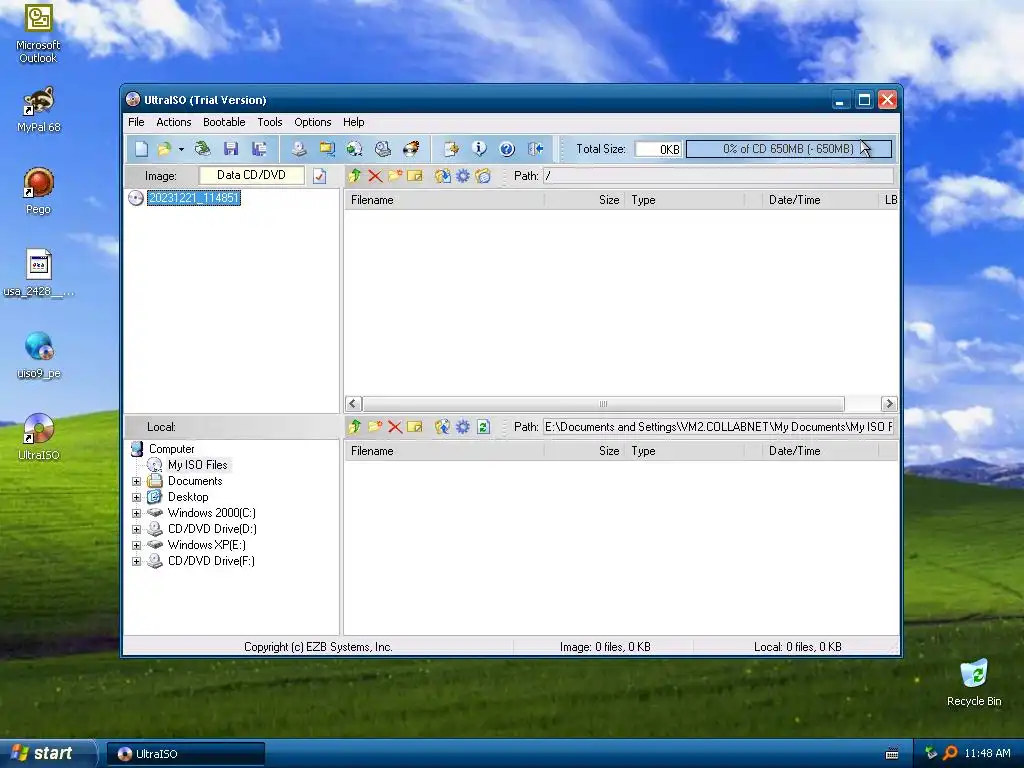The height and width of the screenshot is (768, 1024).
Task: Click rename icon in Local pane toolbar
Action: coord(415,427)
